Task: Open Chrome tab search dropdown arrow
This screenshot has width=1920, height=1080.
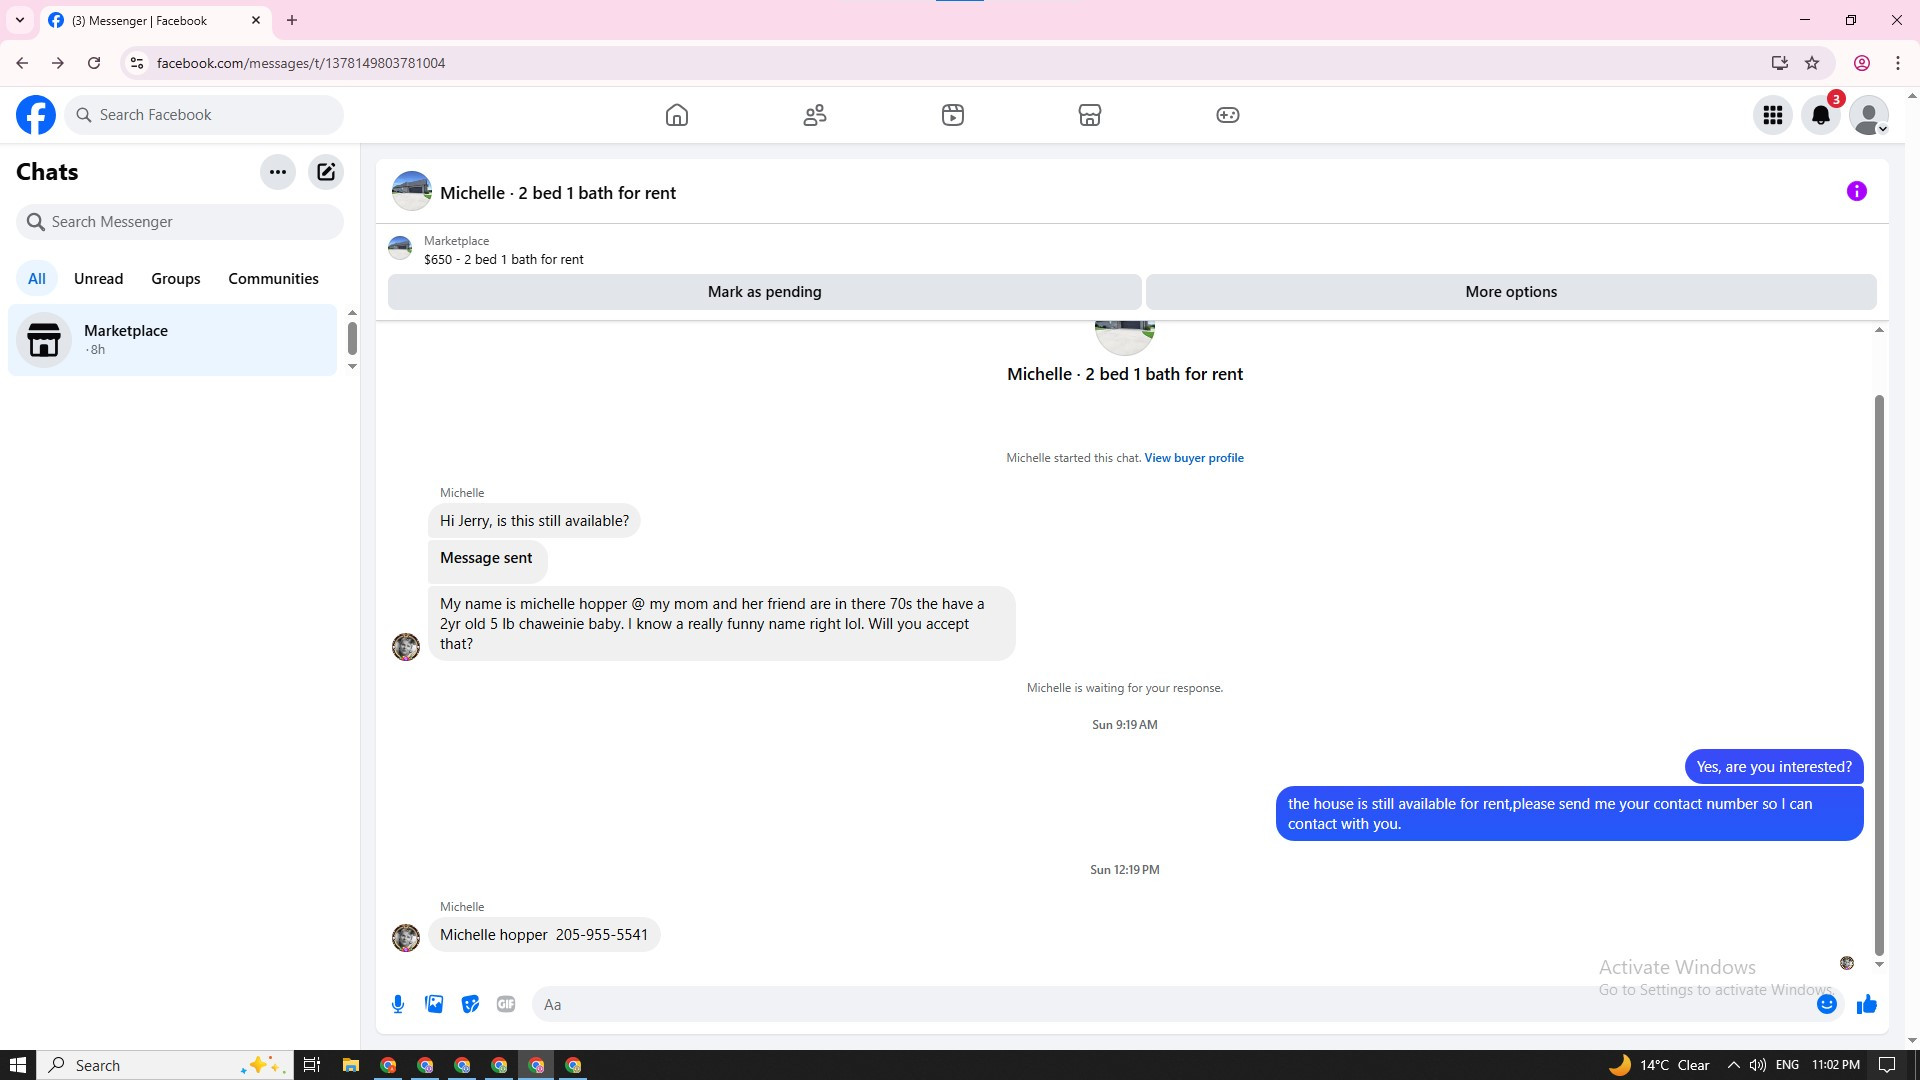Action: (19, 20)
